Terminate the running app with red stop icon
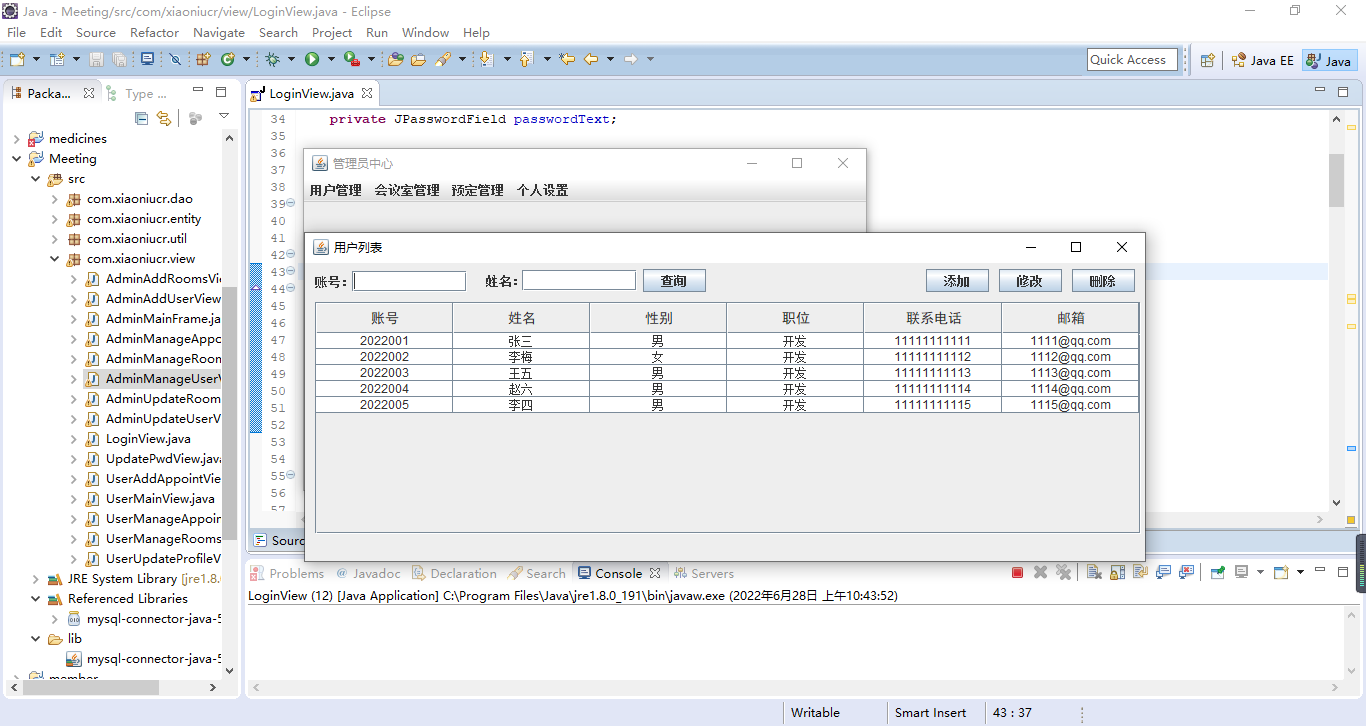1366x726 pixels. (x=1017, y=573)
